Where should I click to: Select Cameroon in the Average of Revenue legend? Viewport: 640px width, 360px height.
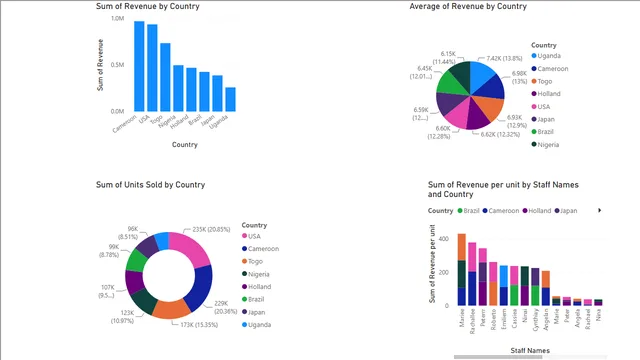pyautogui.click(x=550, y=69)
